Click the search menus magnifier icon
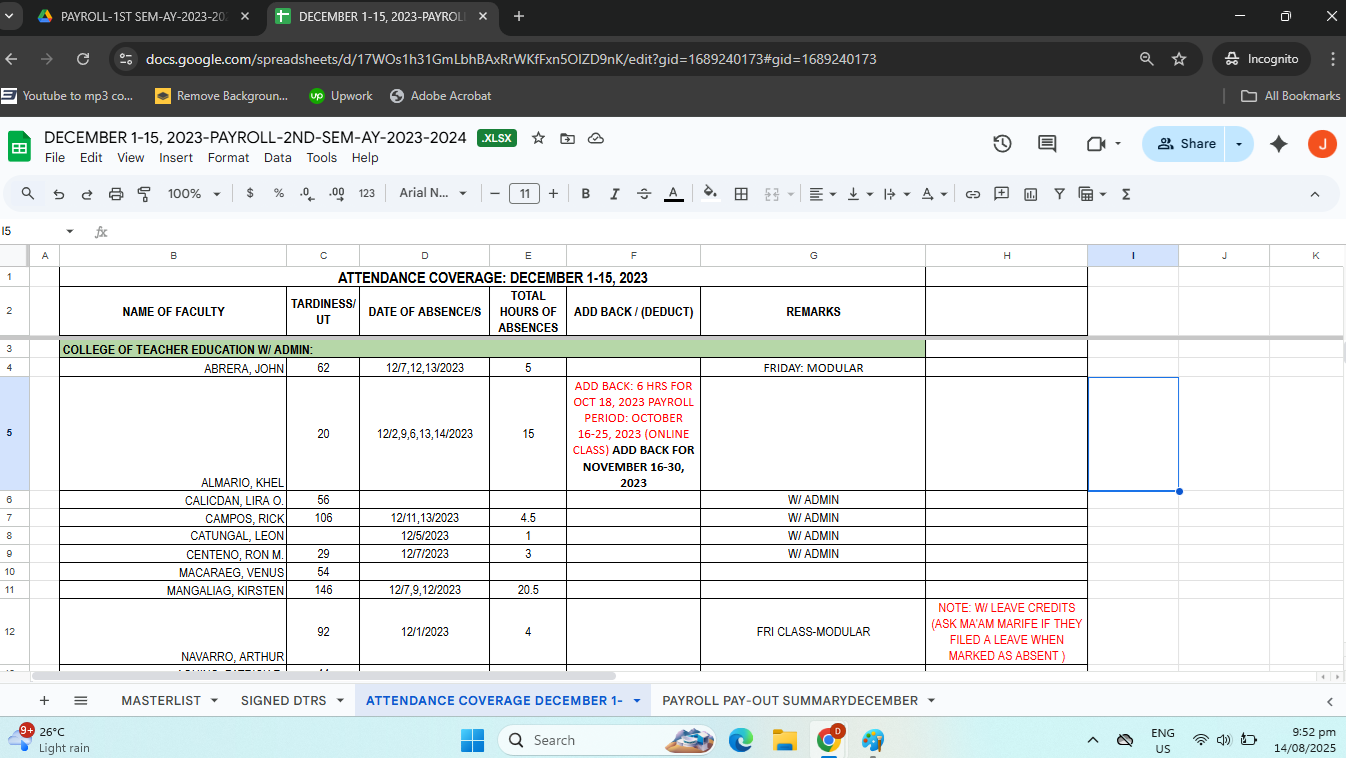This screenshot has width=1346, height=758. click(x=28, y=194)
